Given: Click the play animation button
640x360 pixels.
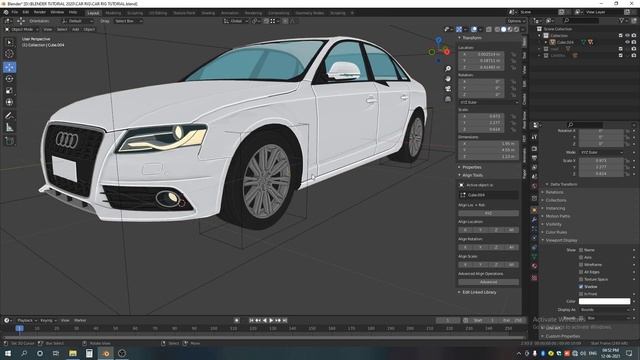Looking at the screenshot, I should pos(271,321).
